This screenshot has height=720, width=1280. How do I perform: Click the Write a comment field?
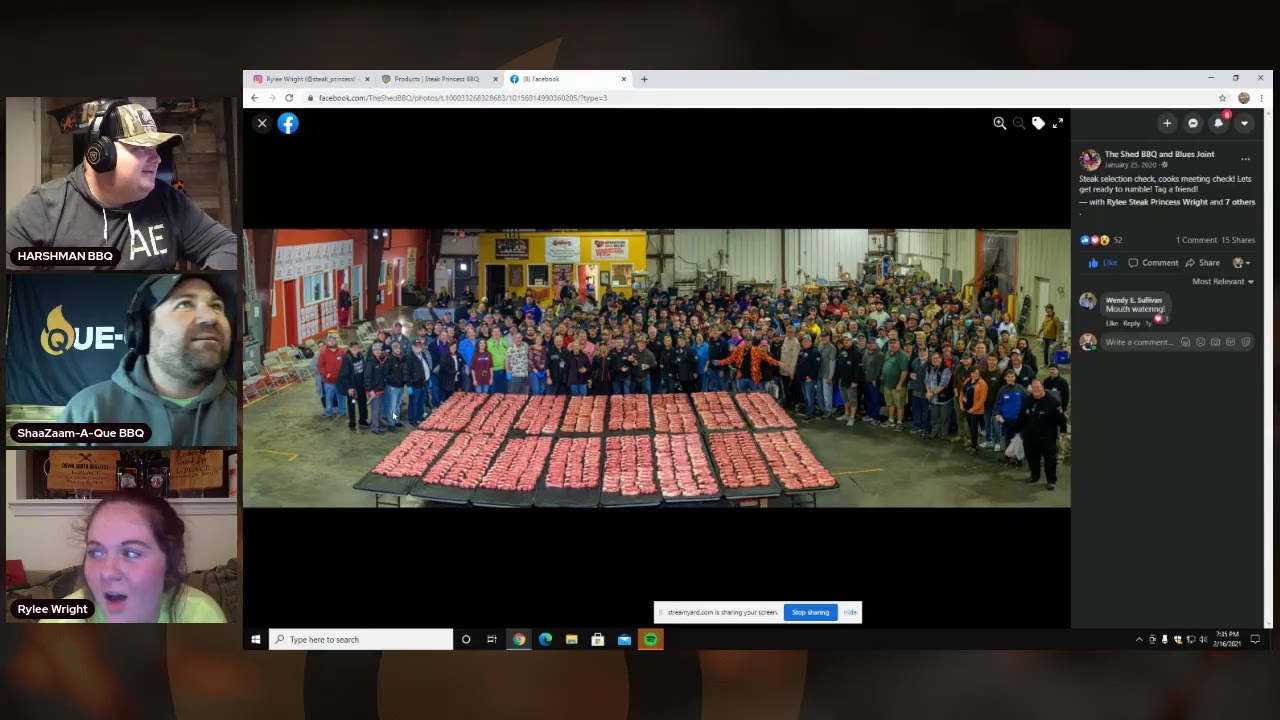point(1139,342)
